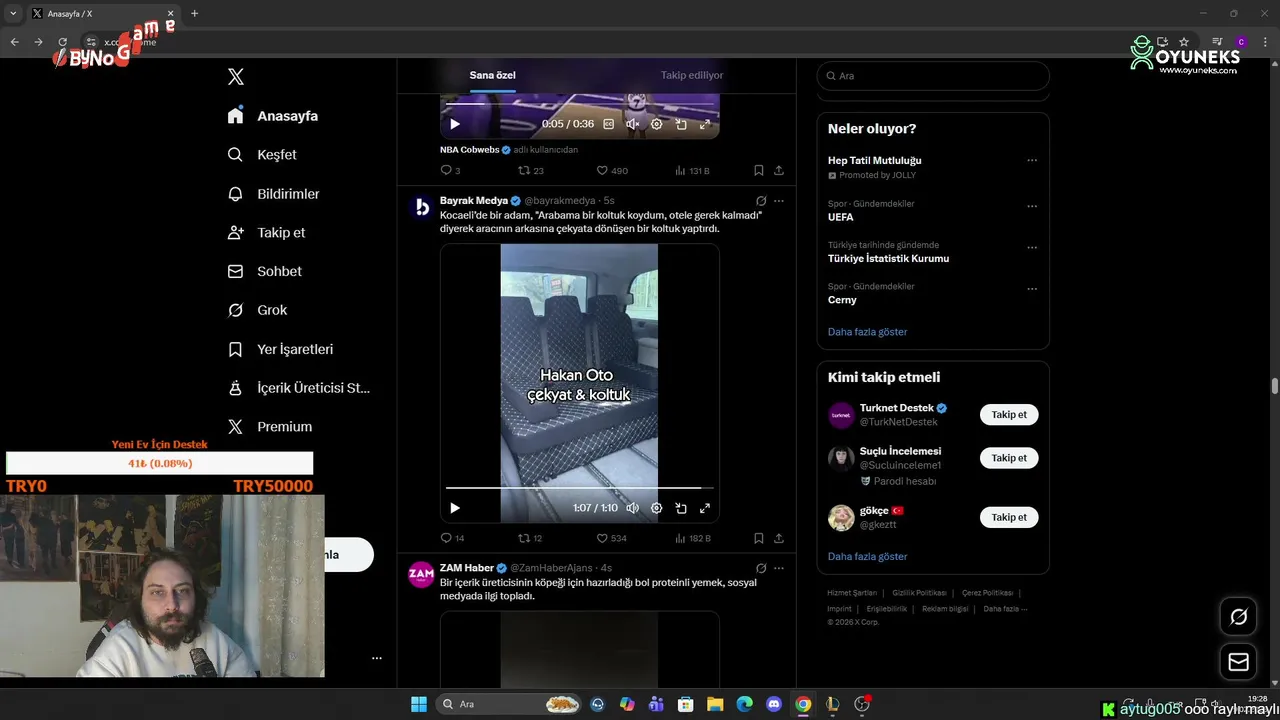Open options for UEFA trend
Viewport: 1280px width, 720px height.
coord(1032,206)
